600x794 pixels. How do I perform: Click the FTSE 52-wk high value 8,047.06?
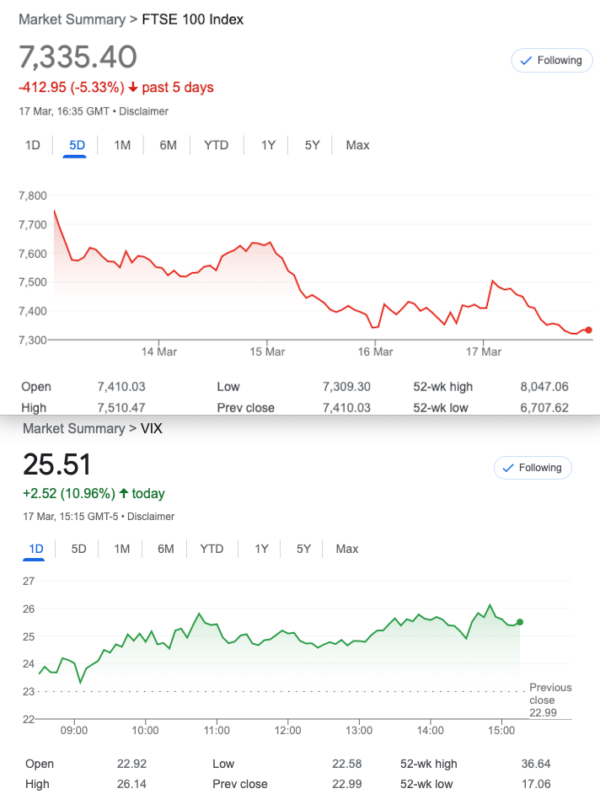tap(544, 387)
